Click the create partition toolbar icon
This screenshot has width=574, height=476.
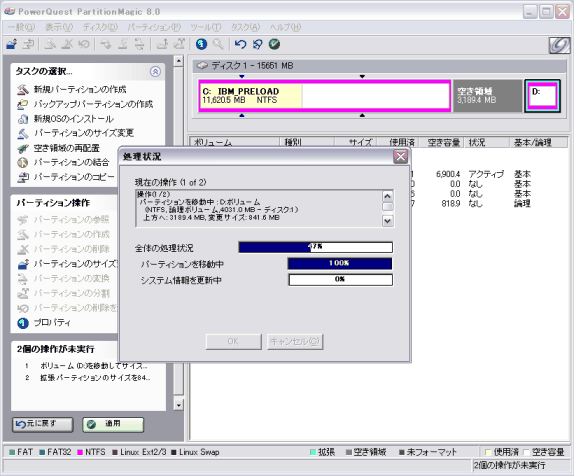50,44
